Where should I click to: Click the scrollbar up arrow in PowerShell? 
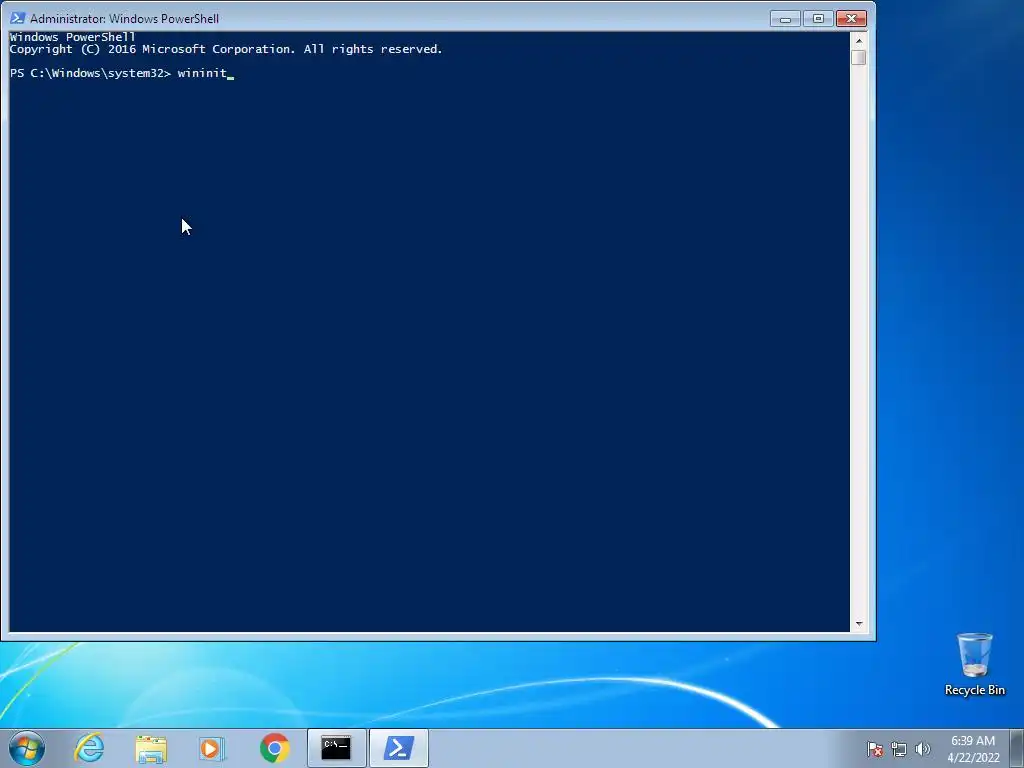(x=859, y=40)
